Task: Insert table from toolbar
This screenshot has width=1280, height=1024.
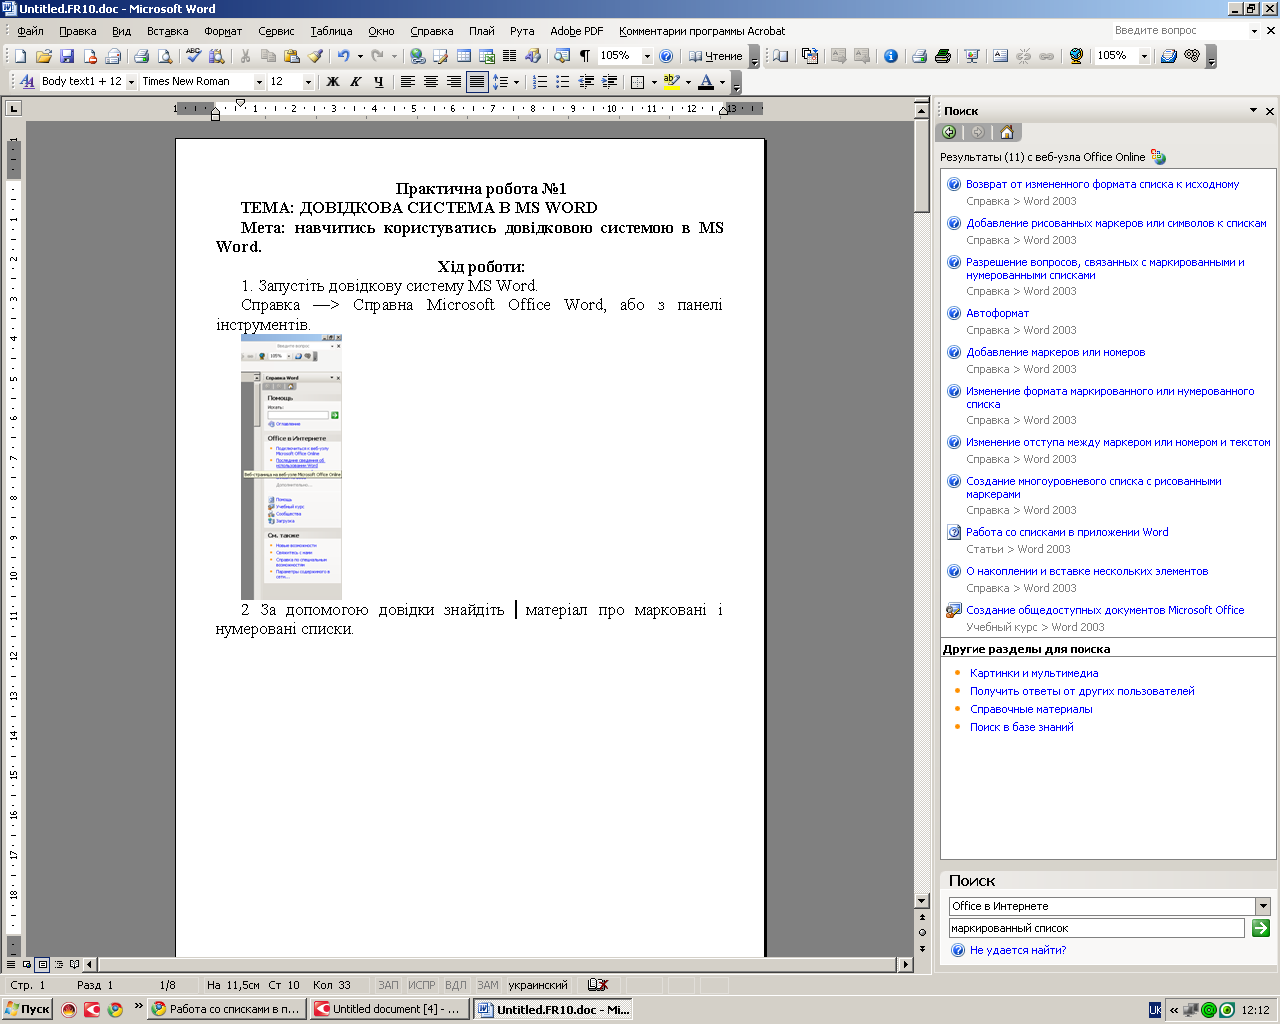Action: click(464, 56)
